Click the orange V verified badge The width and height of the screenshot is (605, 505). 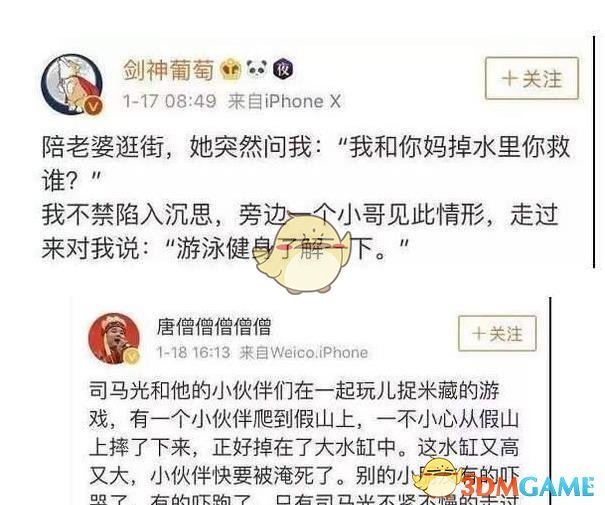[94, 105]
